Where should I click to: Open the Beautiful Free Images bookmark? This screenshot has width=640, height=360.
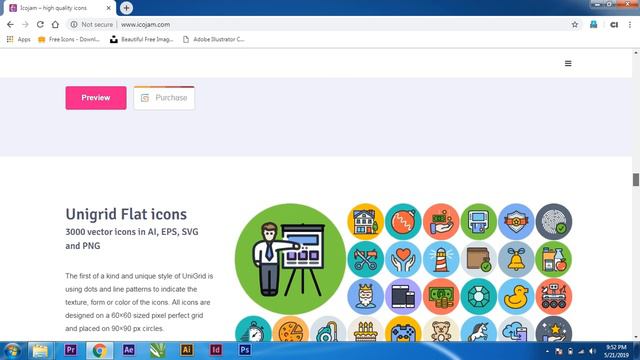142,39
